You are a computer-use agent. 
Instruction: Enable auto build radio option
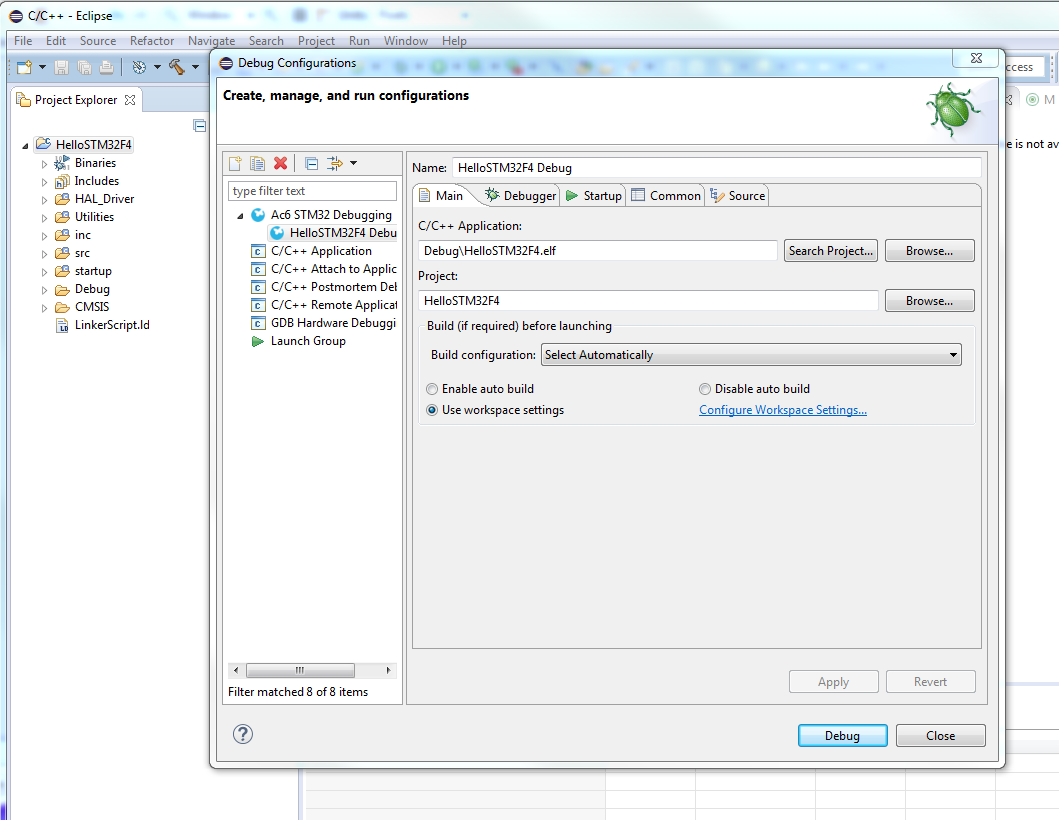tap(432, 389)
